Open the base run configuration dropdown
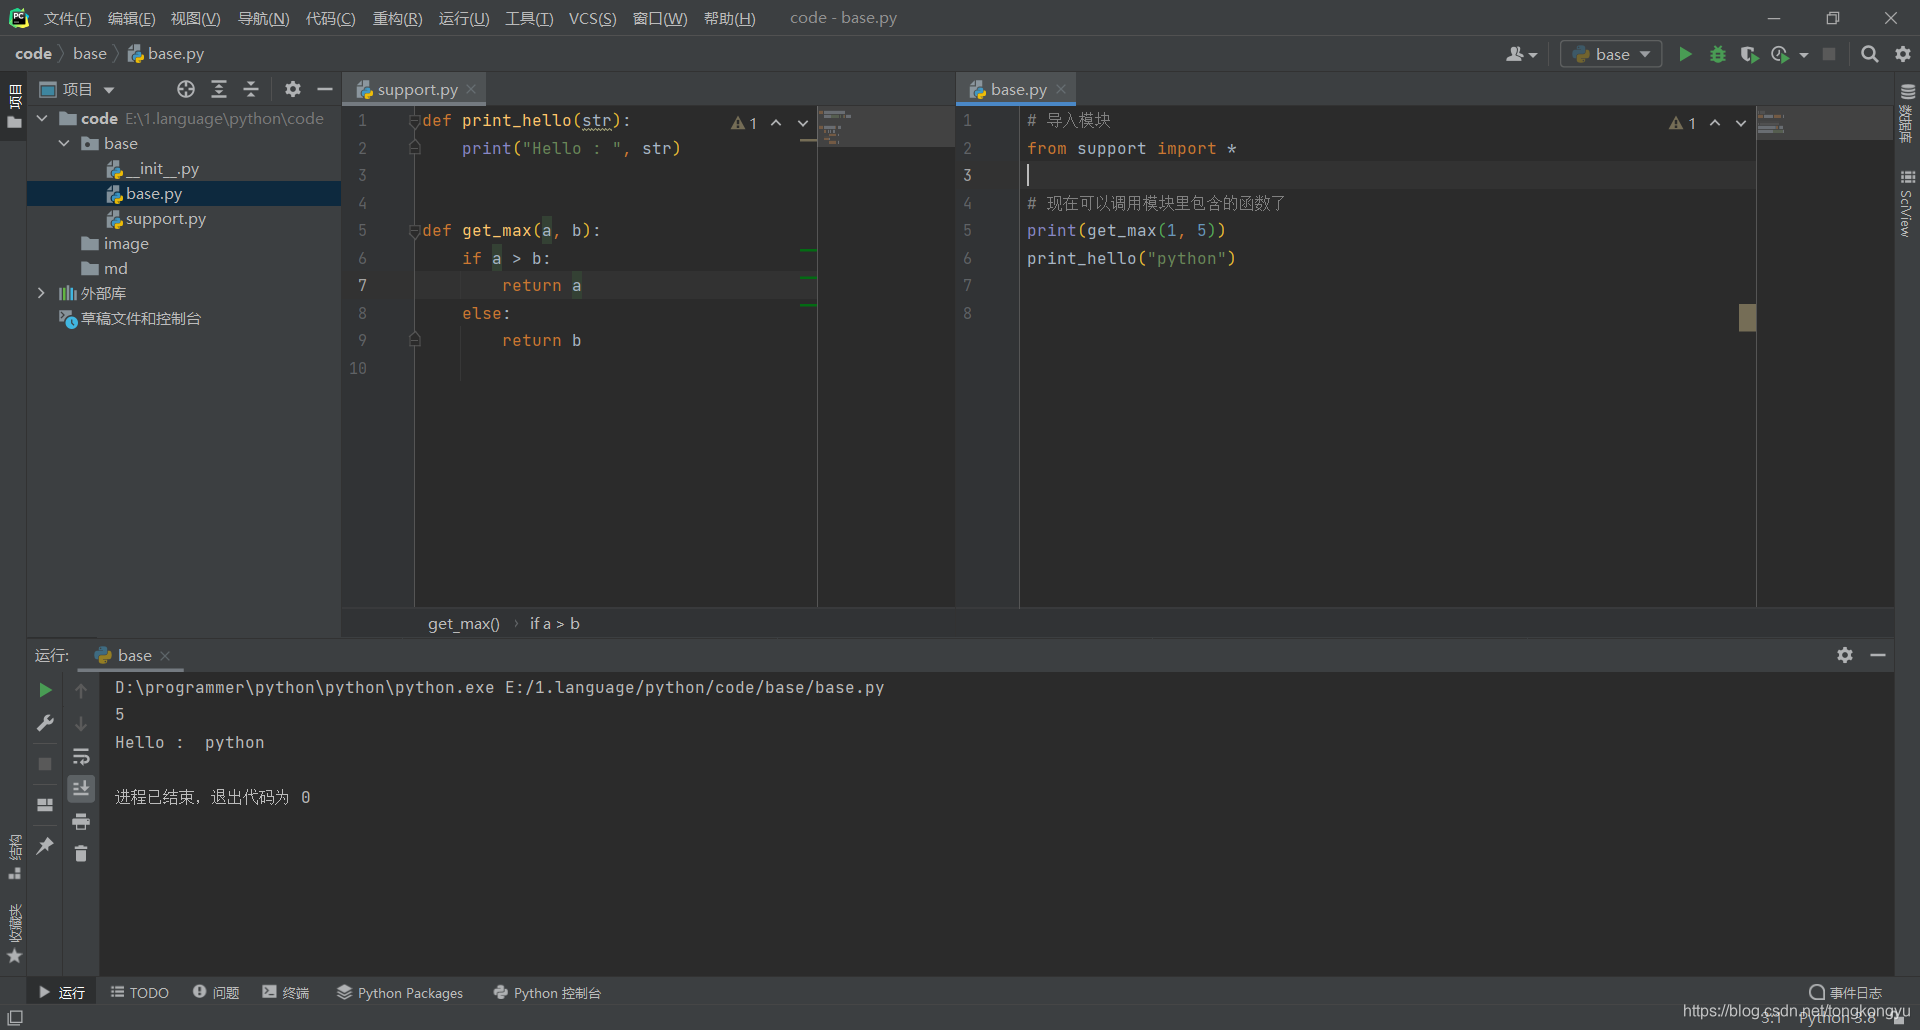Screen dimensions: 1920x1030 click(x=1611, y=54)
